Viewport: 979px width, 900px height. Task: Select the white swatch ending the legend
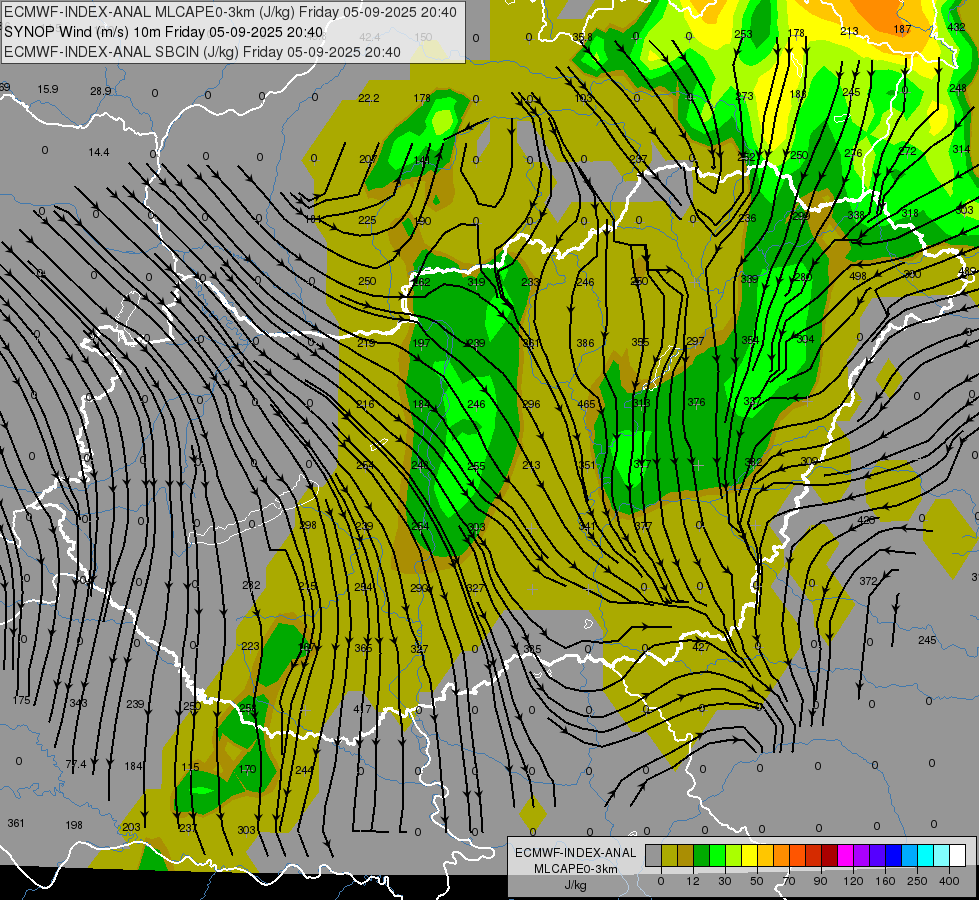pyautogui.click(x=958, y=856)
